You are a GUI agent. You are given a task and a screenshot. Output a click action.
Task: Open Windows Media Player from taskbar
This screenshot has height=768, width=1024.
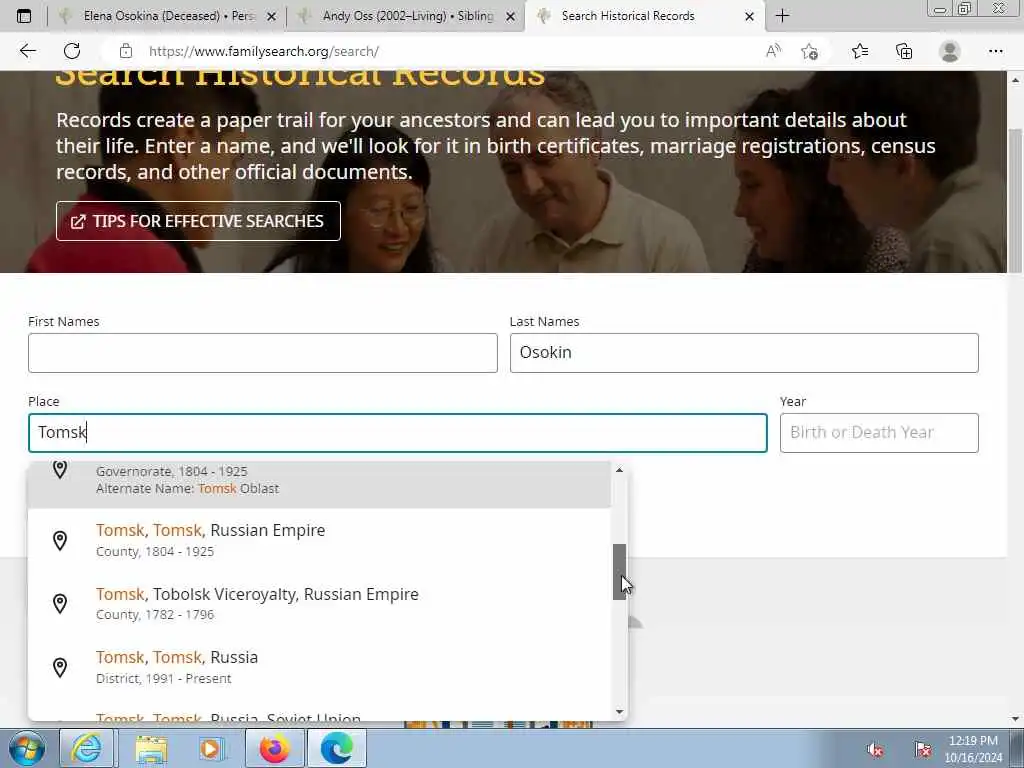[212, 748]
